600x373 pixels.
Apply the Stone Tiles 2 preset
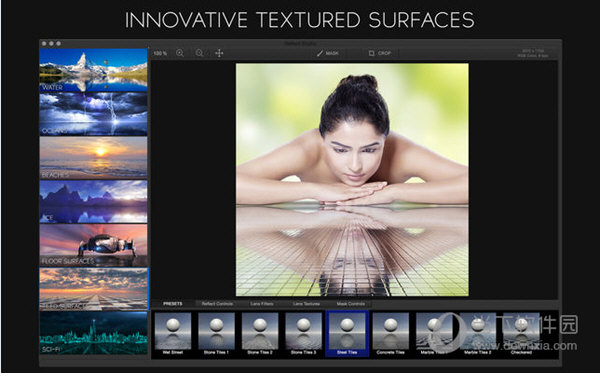tap(260, 334)
